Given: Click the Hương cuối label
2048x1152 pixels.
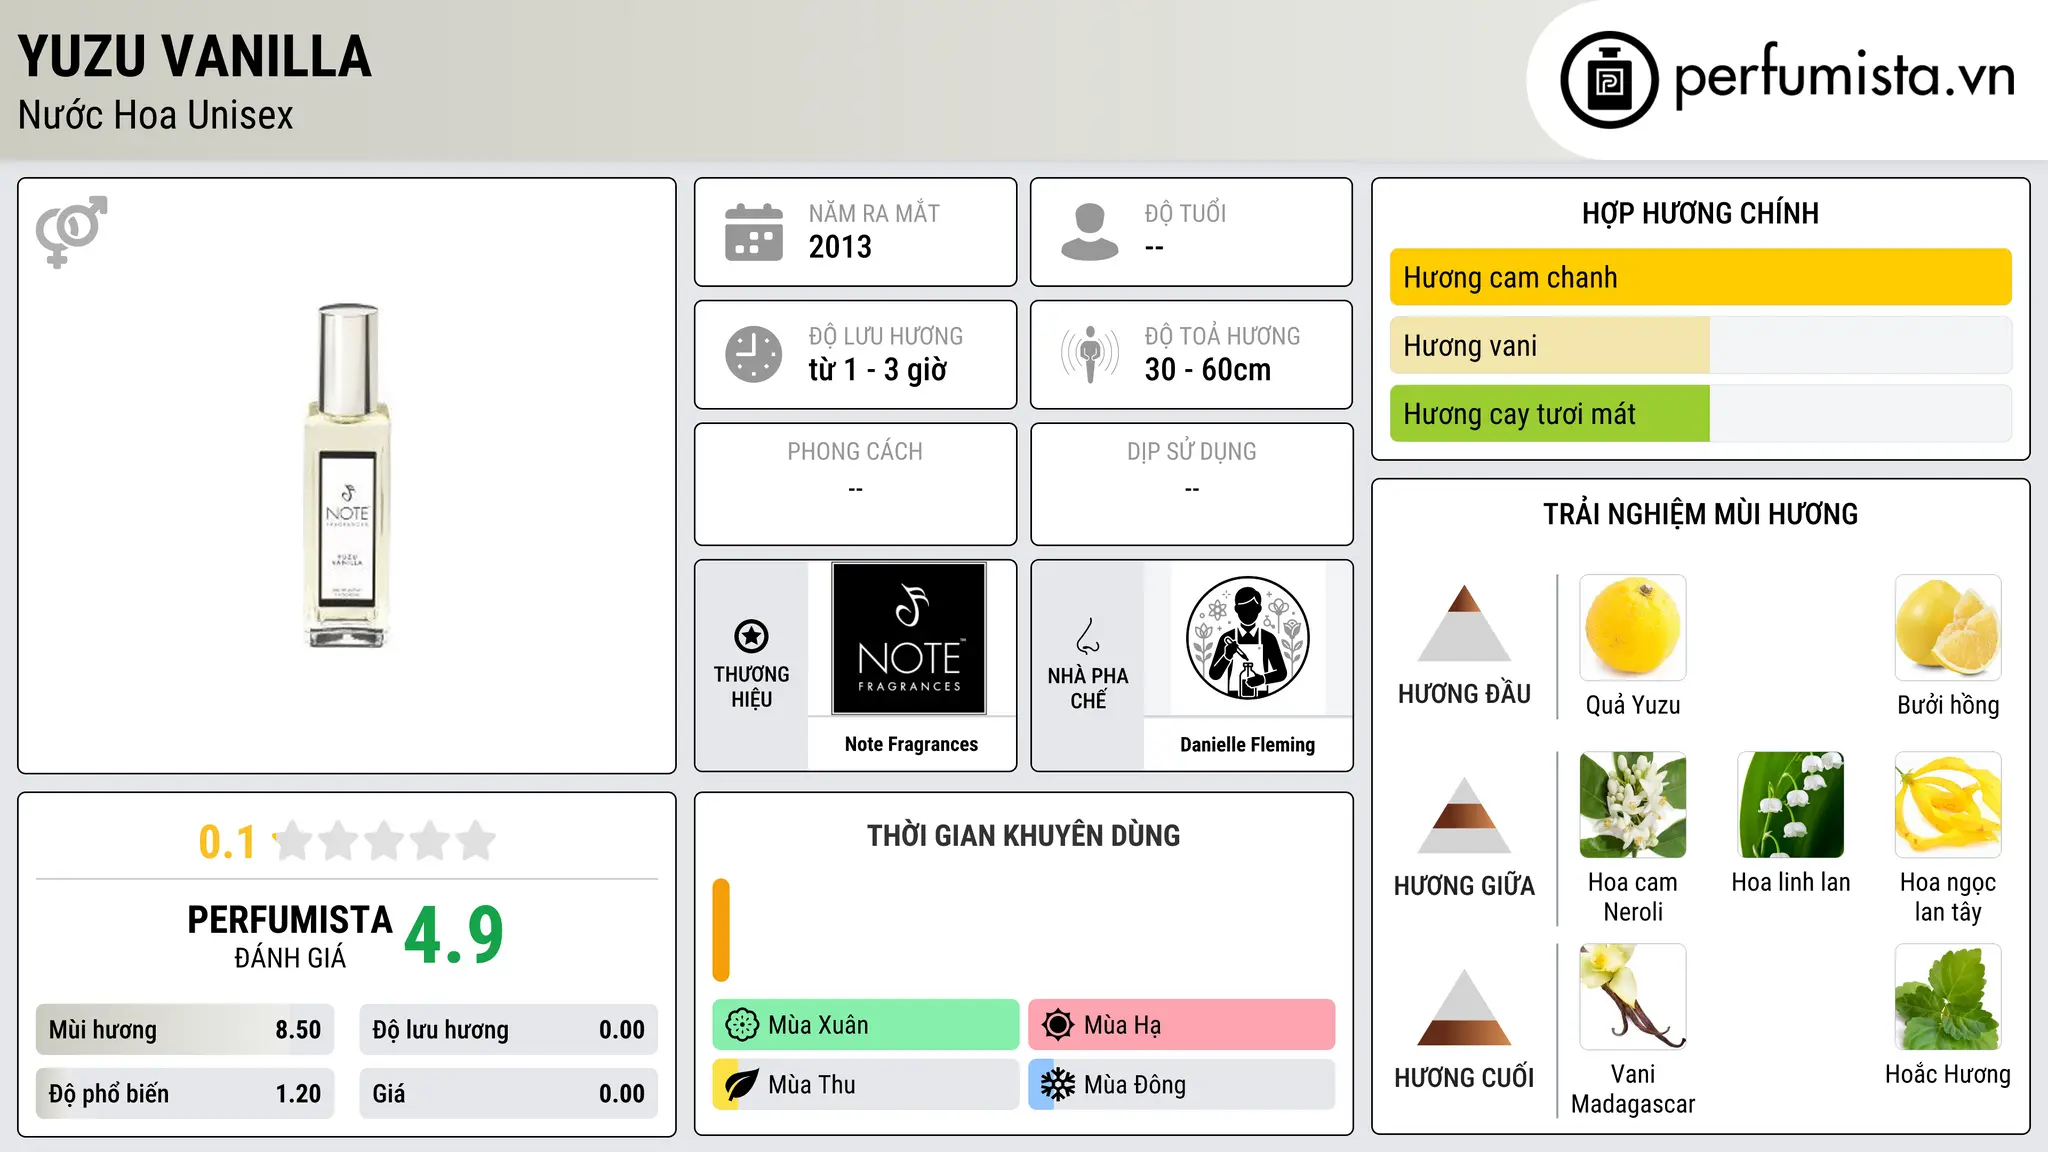Looking at the screenshot, I should pyautogui.click(x=1464, y=1078).
